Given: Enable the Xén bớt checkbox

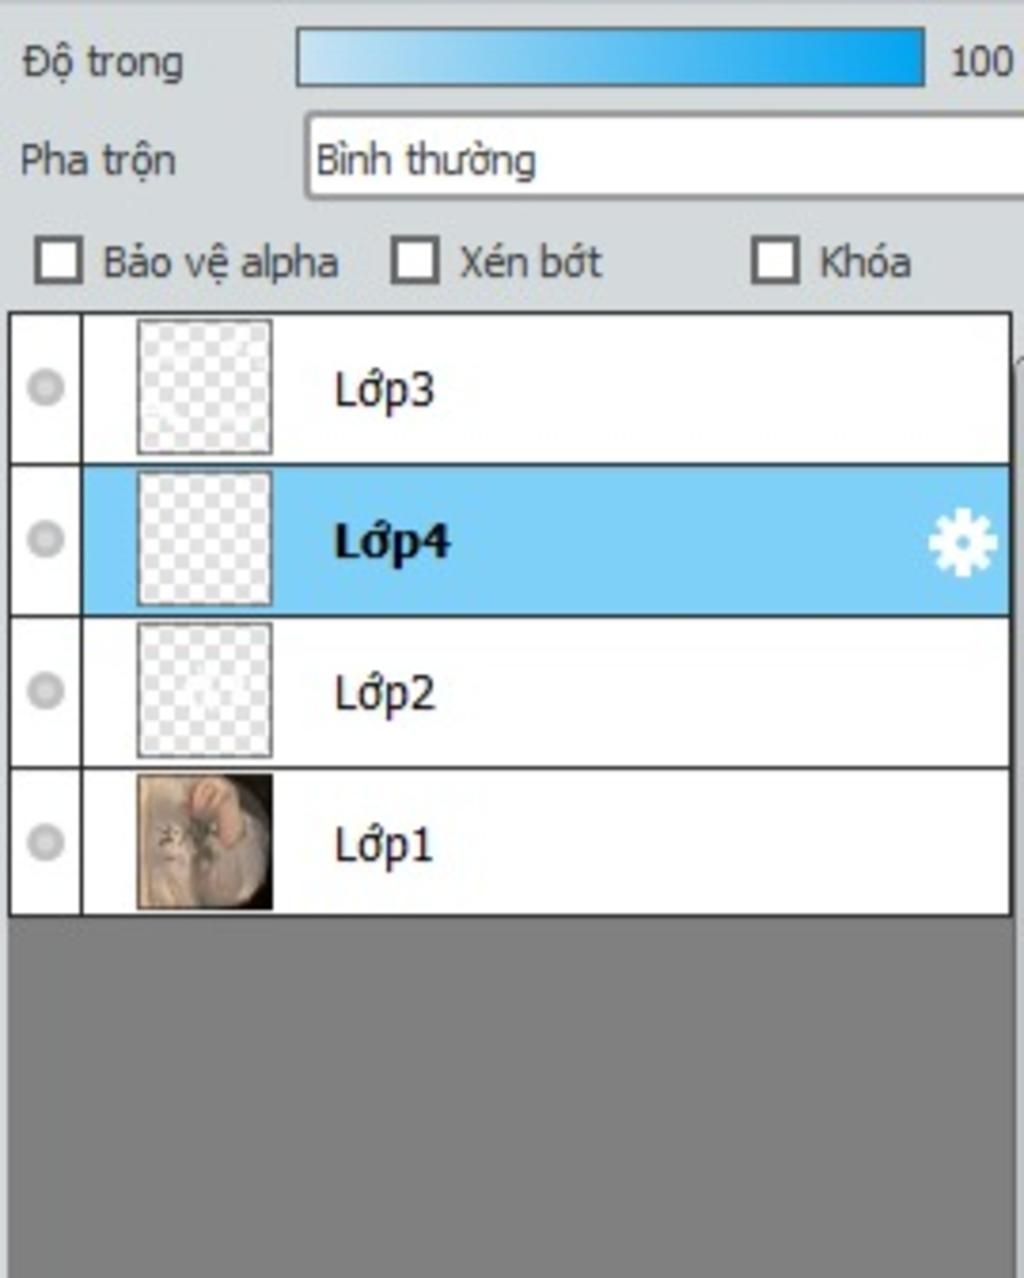Looking at the screenshot, I should 415,261.
